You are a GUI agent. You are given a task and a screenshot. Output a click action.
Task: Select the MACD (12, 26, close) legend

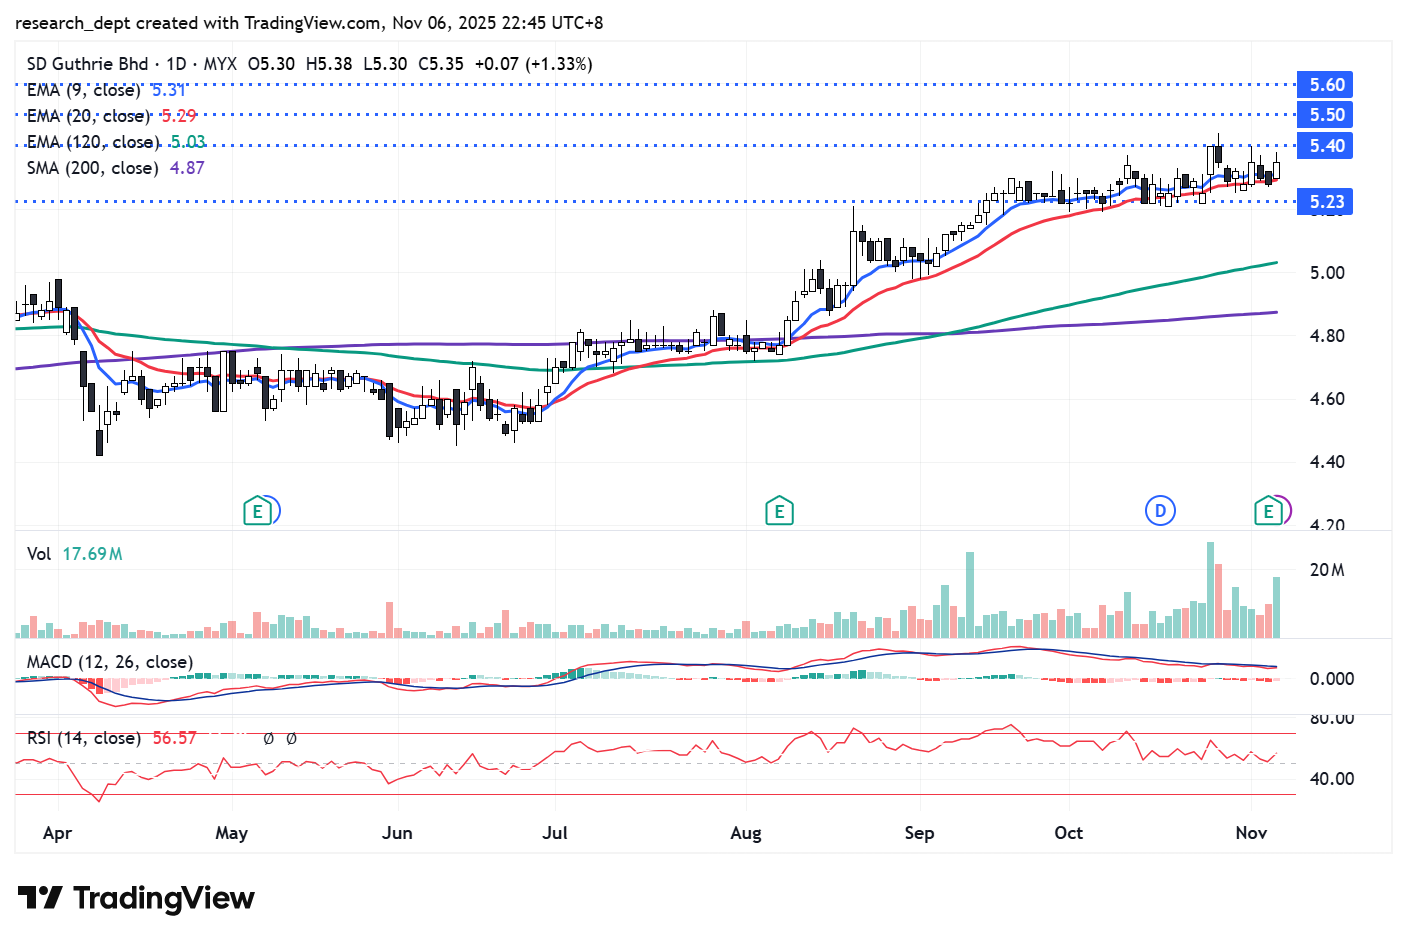coord(109,662)
